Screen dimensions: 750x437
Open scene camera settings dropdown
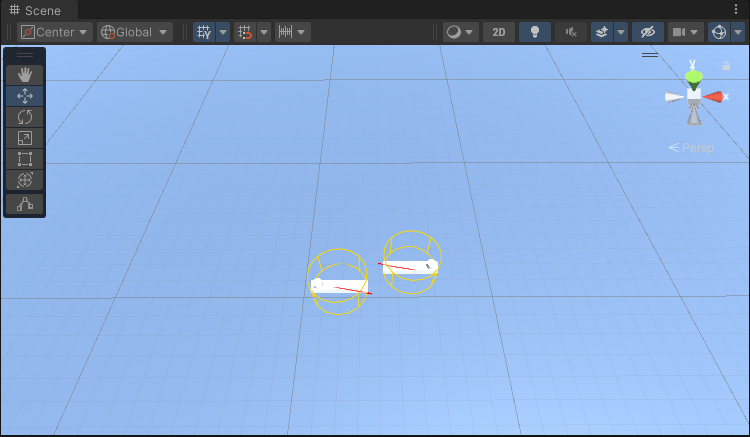pyautogui.click(x=685, y=32)
